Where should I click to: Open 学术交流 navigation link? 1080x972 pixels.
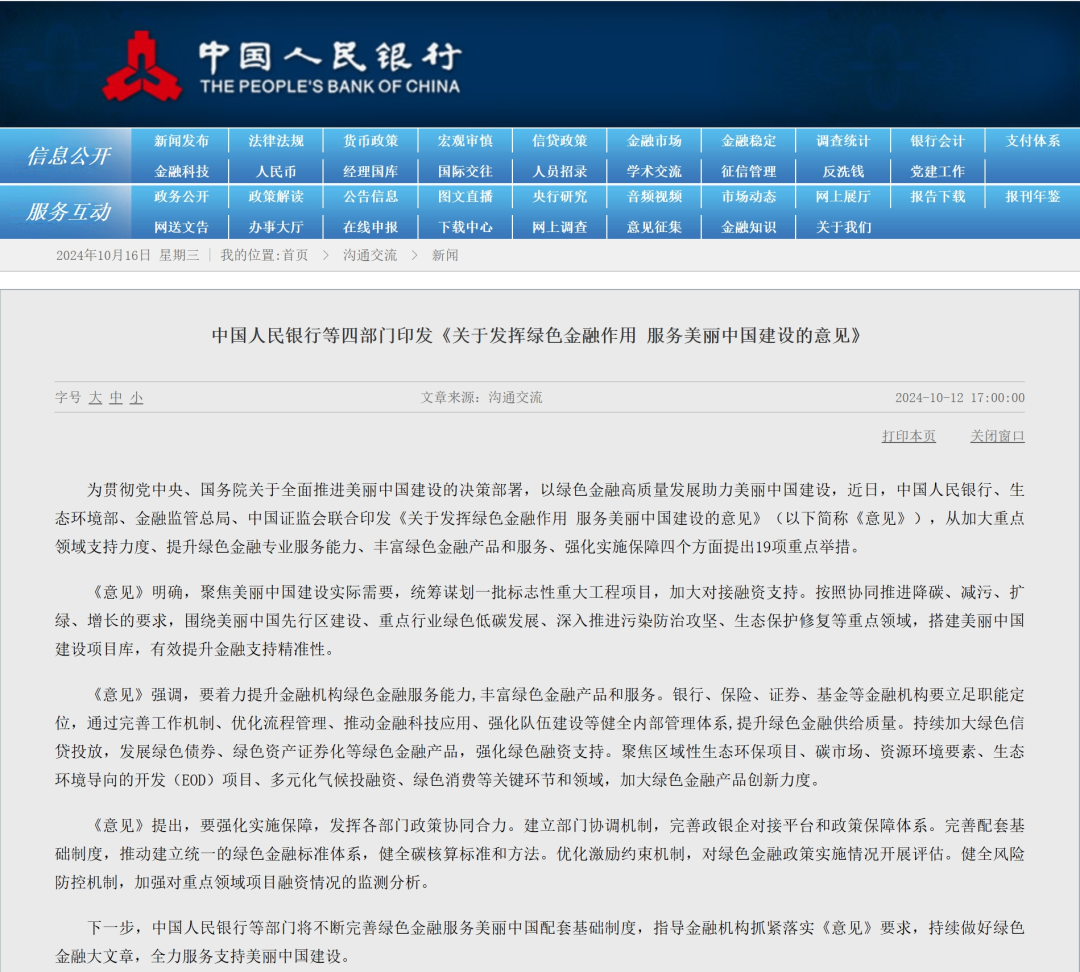[x=654, y=172]
